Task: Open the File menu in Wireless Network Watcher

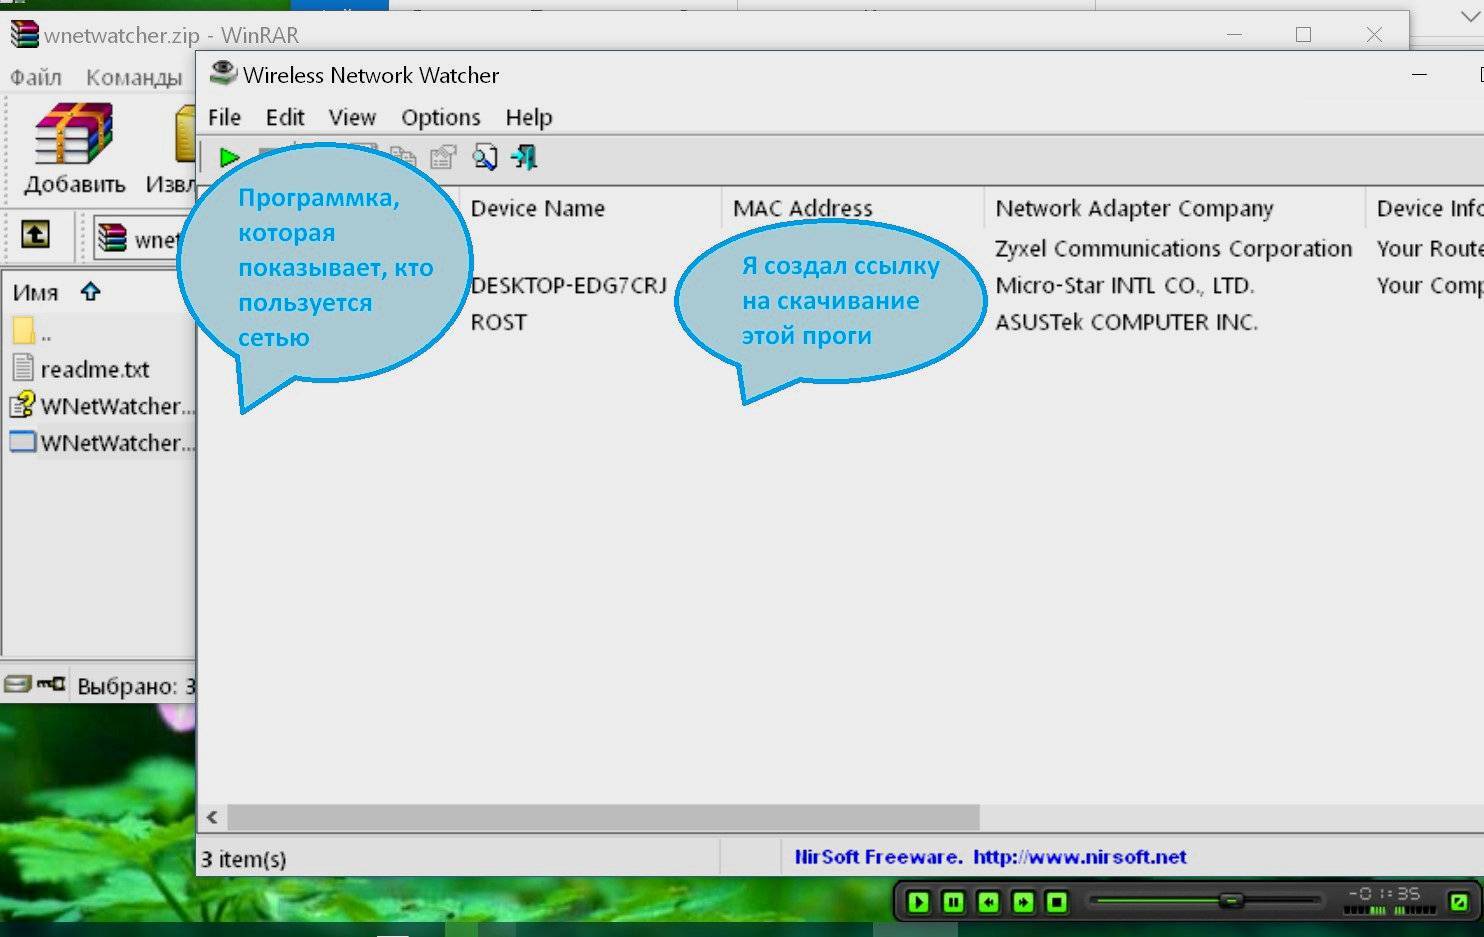Action: coord(224,117)
